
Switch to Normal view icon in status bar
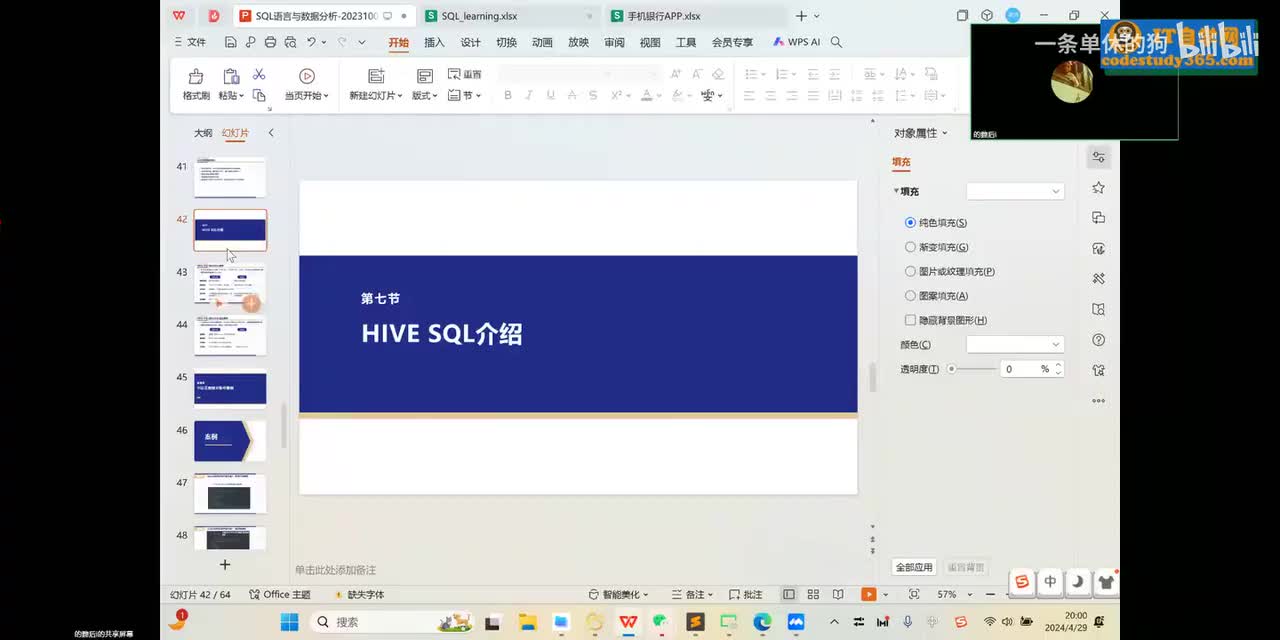coord(789,594)
